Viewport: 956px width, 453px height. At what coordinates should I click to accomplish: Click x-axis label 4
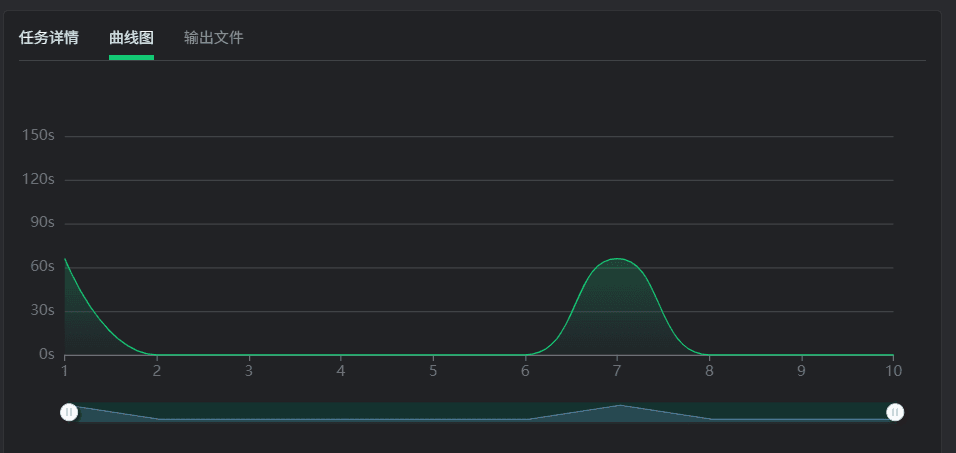click(x=341, y=371)
